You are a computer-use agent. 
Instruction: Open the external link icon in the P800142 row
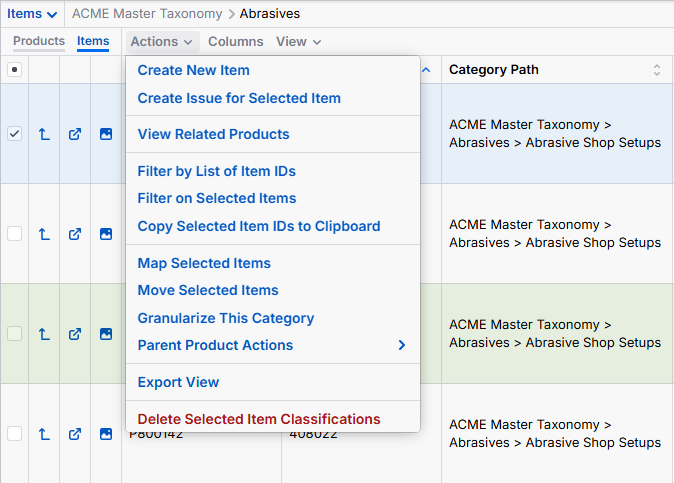[75, 434]
